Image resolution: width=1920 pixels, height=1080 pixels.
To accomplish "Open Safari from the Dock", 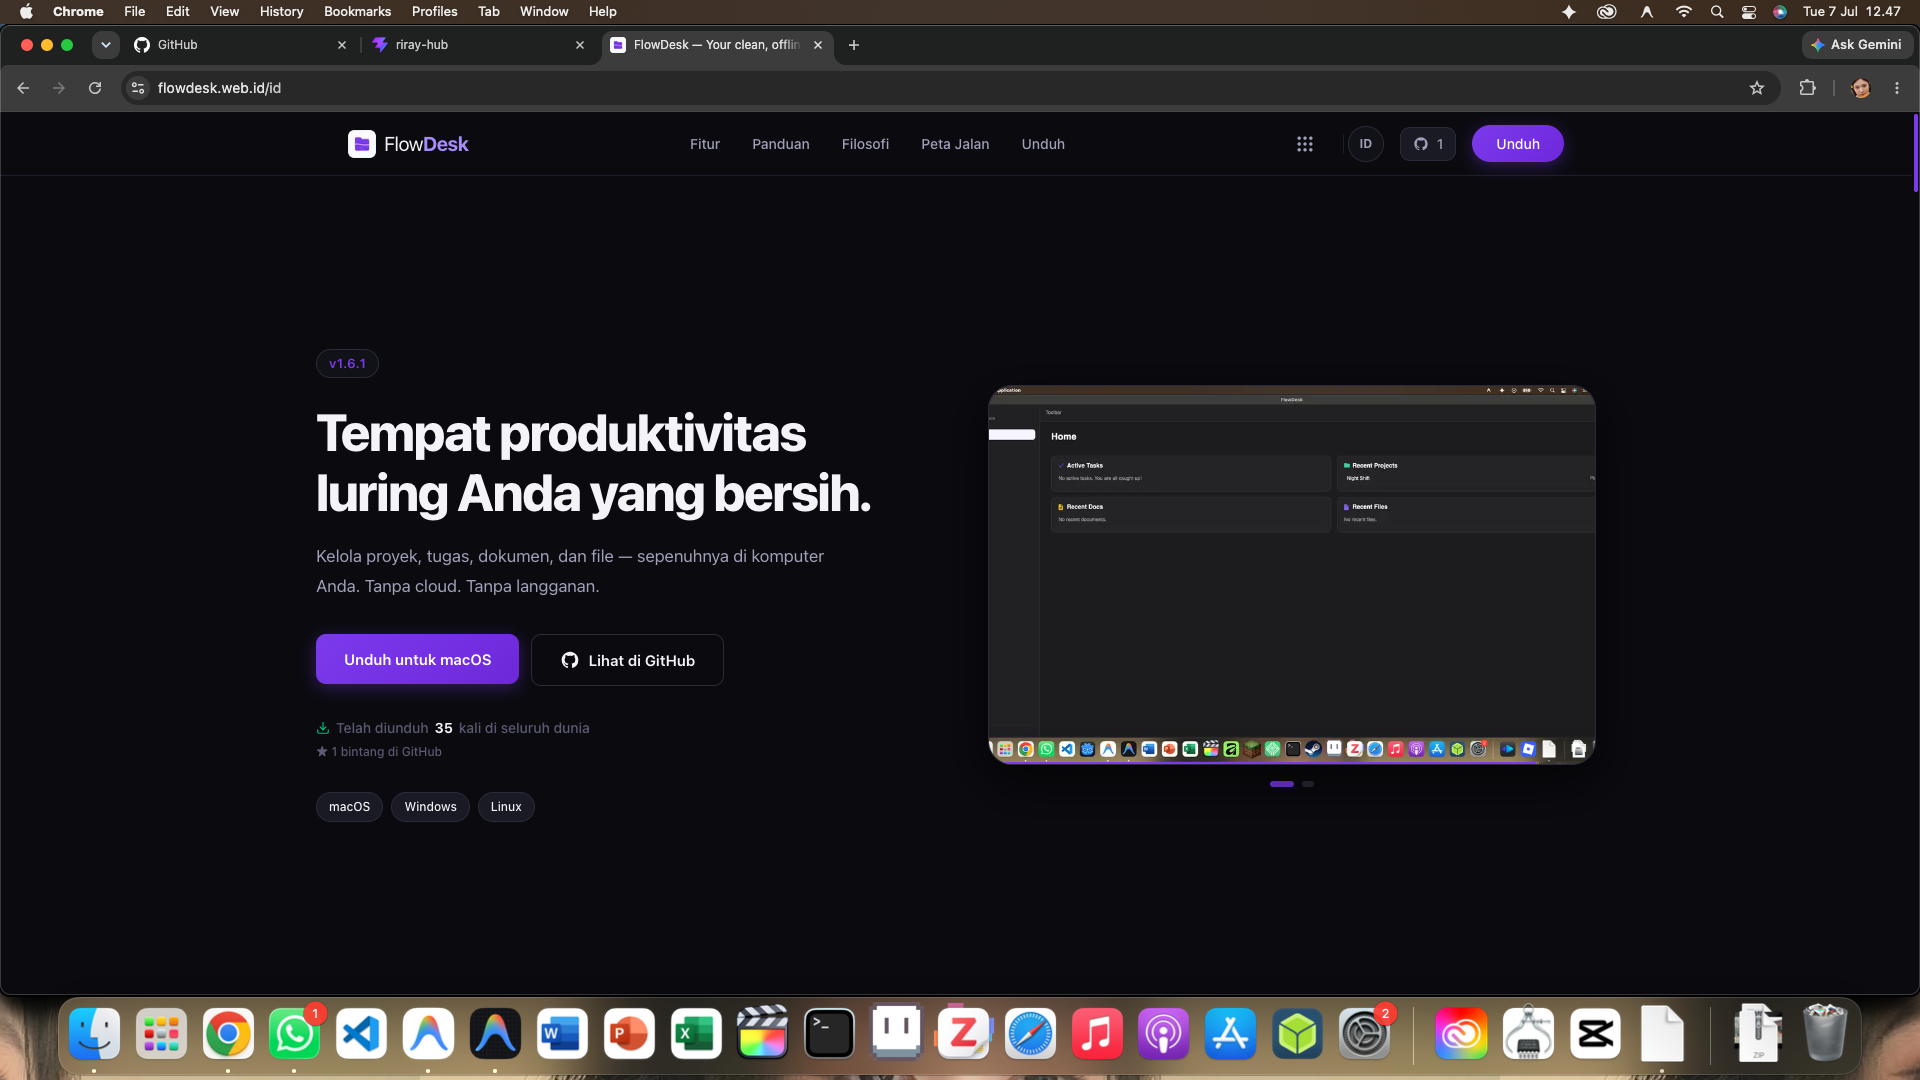I will pos(1030,1034).
